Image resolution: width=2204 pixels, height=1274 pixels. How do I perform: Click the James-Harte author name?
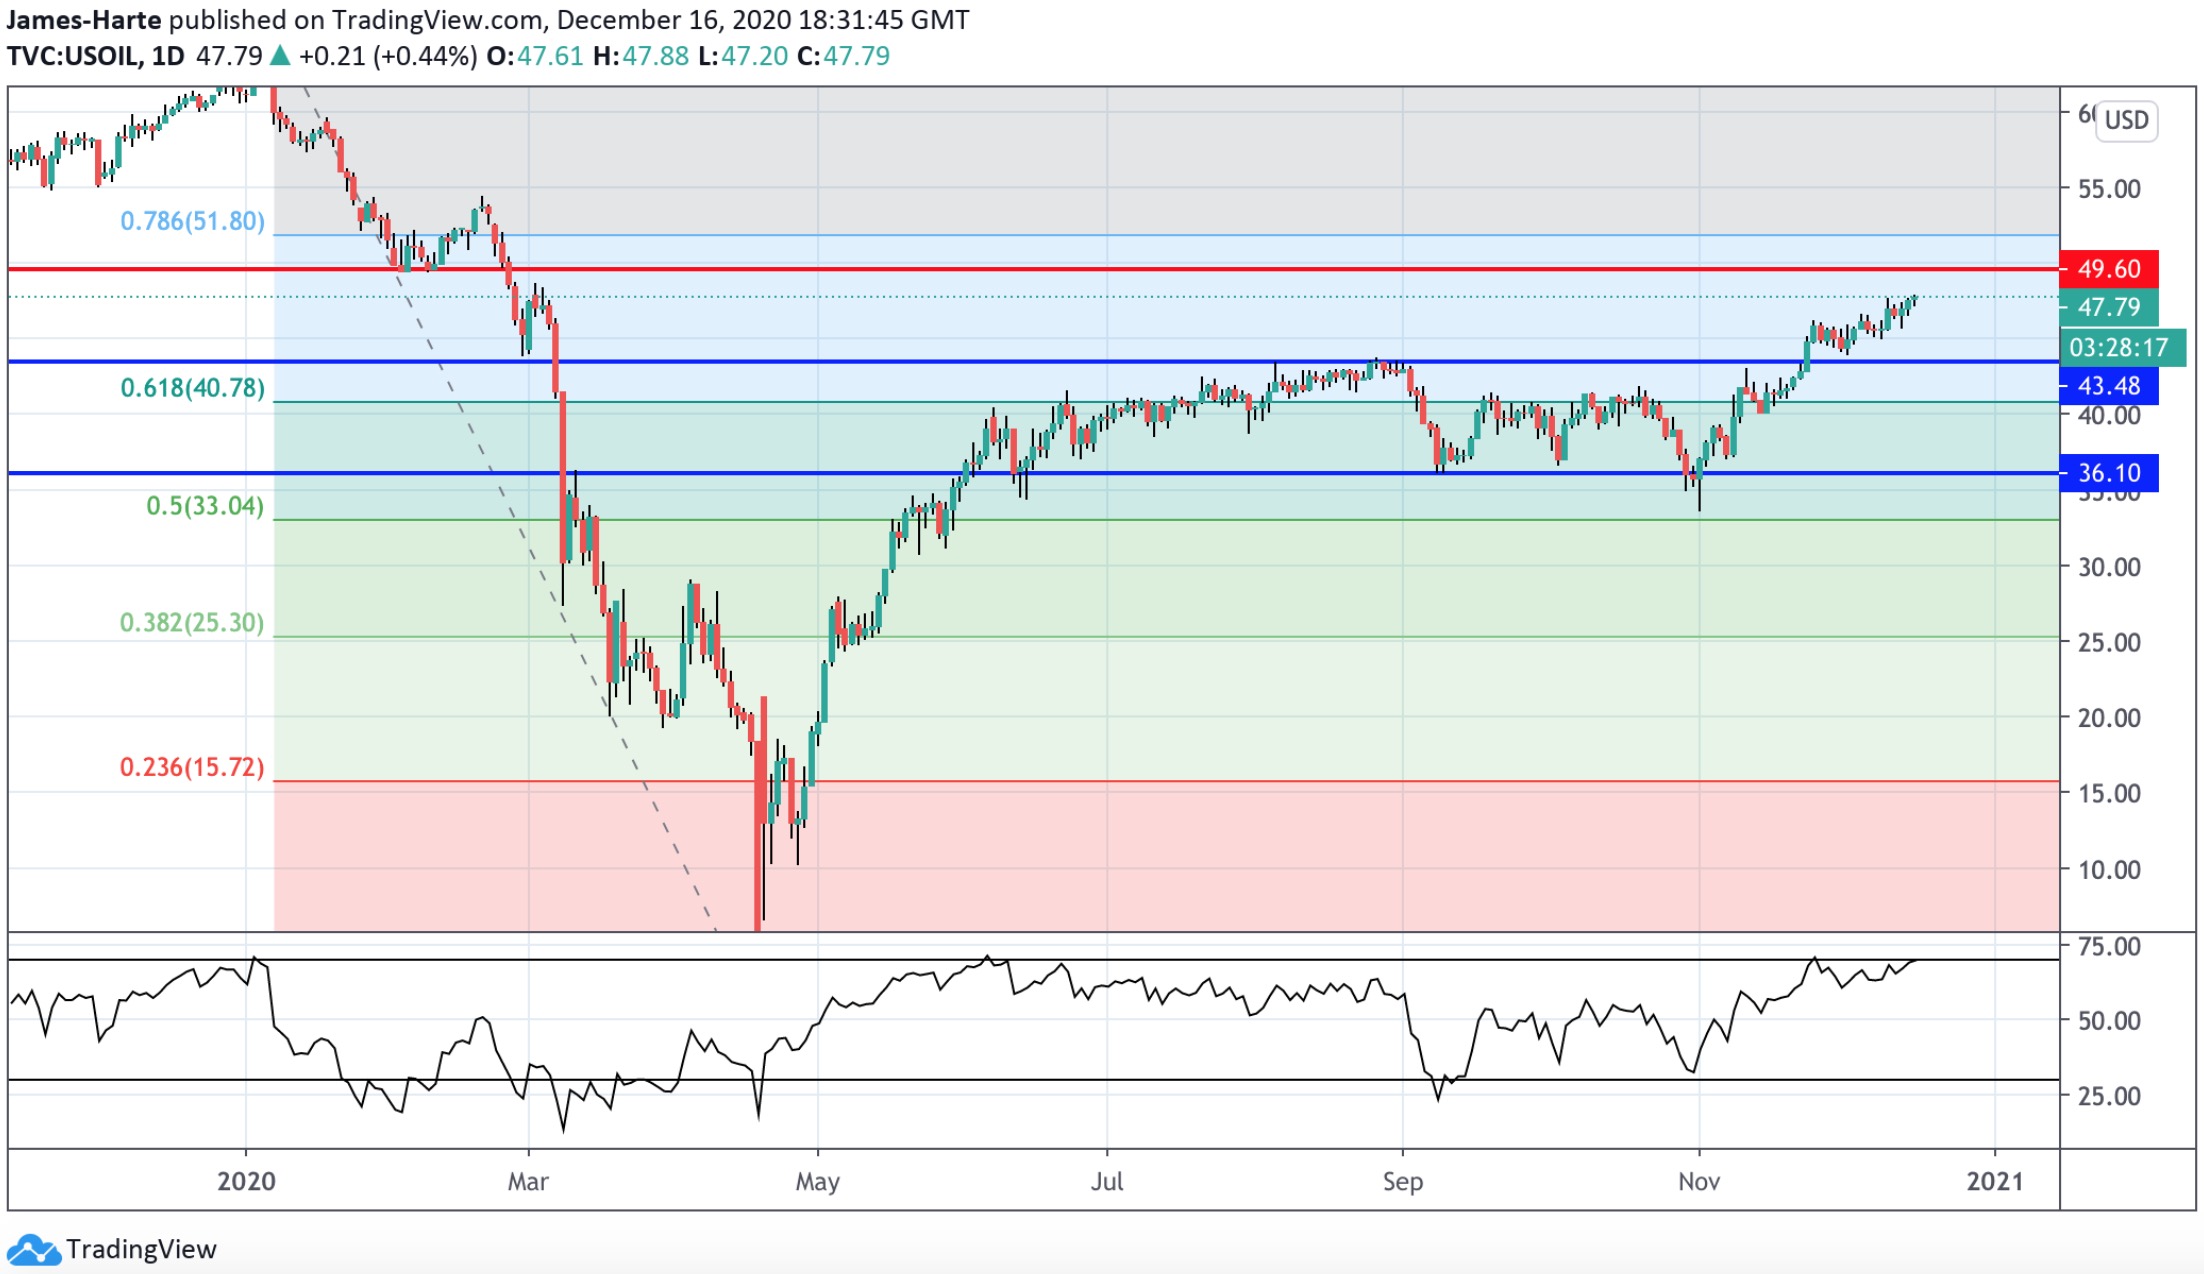click(x=83, y=19)
